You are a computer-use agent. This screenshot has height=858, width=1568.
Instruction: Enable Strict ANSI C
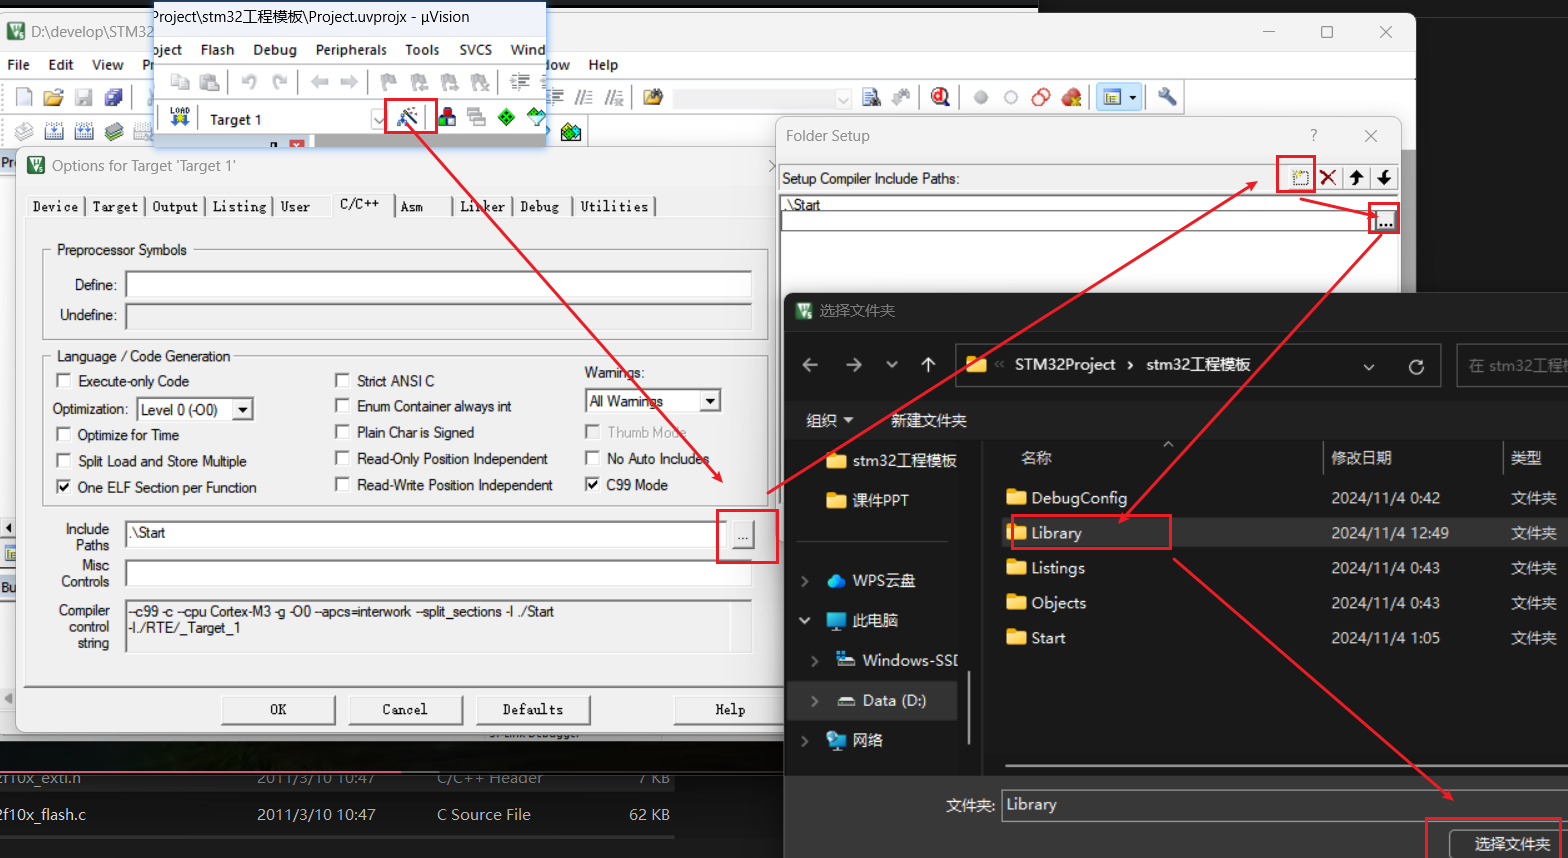tap(342, 380)
